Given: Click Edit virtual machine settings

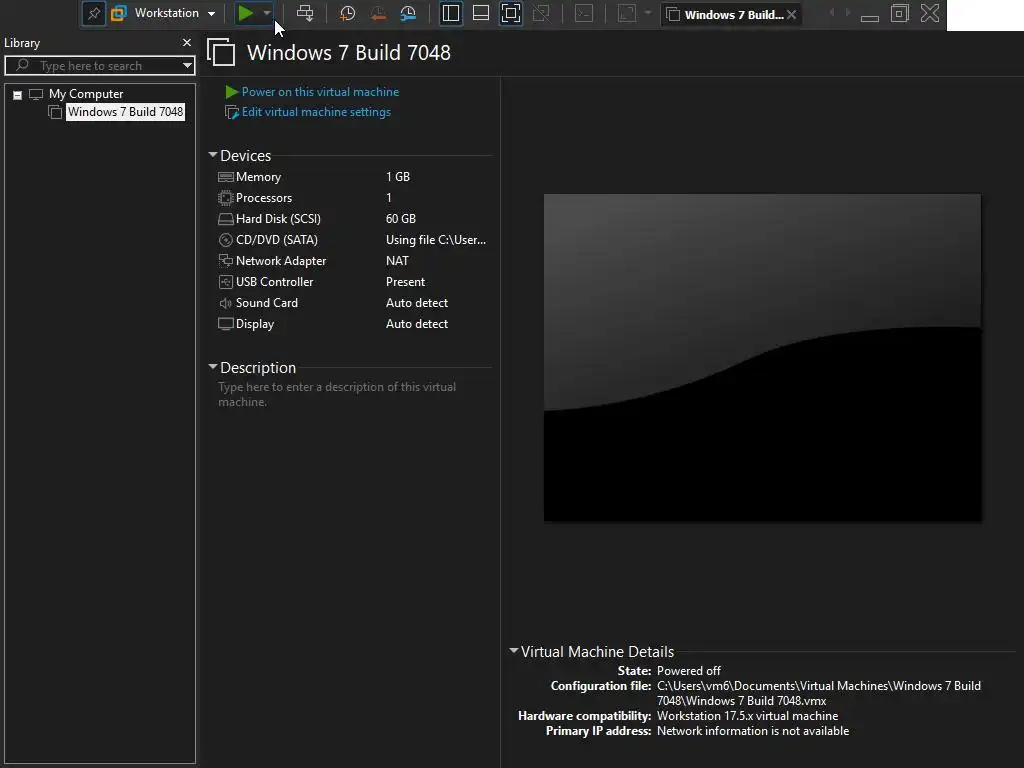Looking at the screenshot, I should (316, 112).
